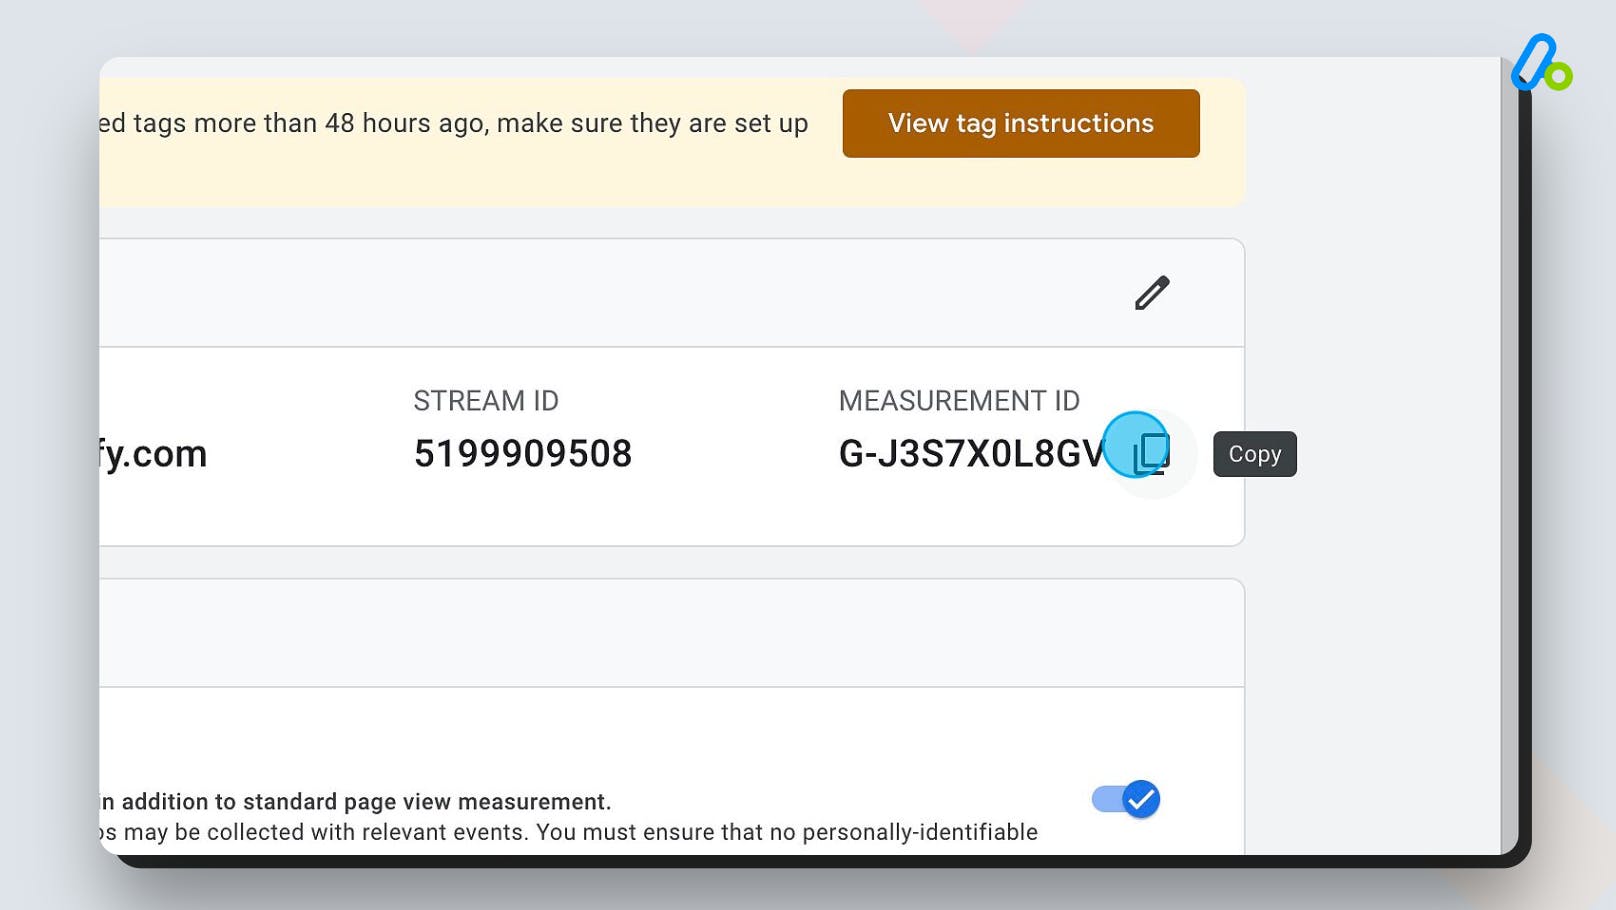
Task: Click the STREAM ID column header
Action: pos(486,400)
